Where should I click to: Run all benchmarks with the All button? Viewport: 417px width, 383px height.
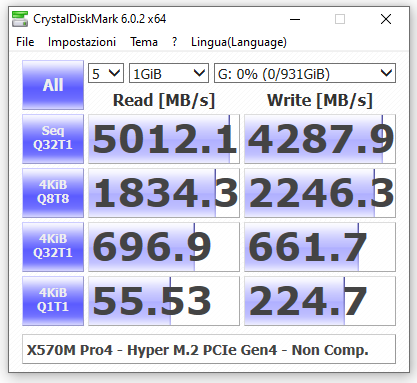53,85
